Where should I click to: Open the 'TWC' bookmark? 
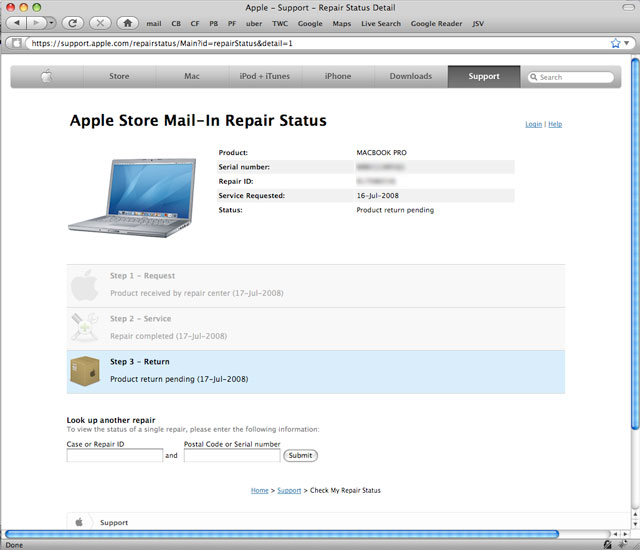(x=280, y=24)
